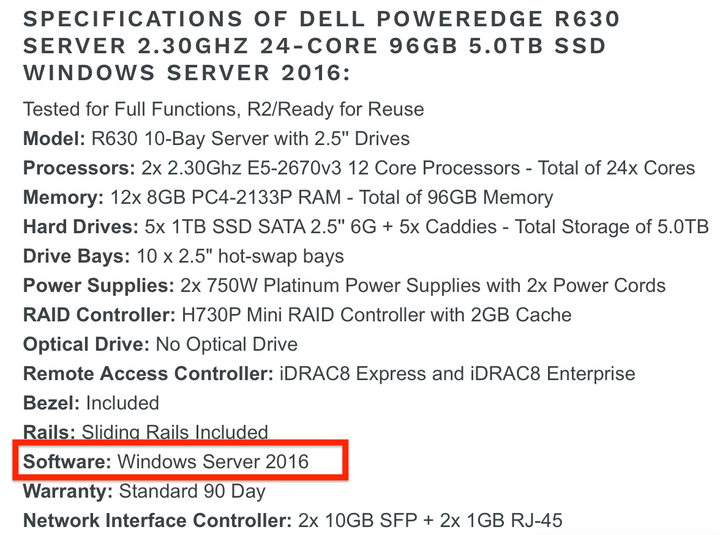The image size is (720, 535).
Task: Click the 'Total Storage of 5.0TB' text
Action: pos(610,227)
